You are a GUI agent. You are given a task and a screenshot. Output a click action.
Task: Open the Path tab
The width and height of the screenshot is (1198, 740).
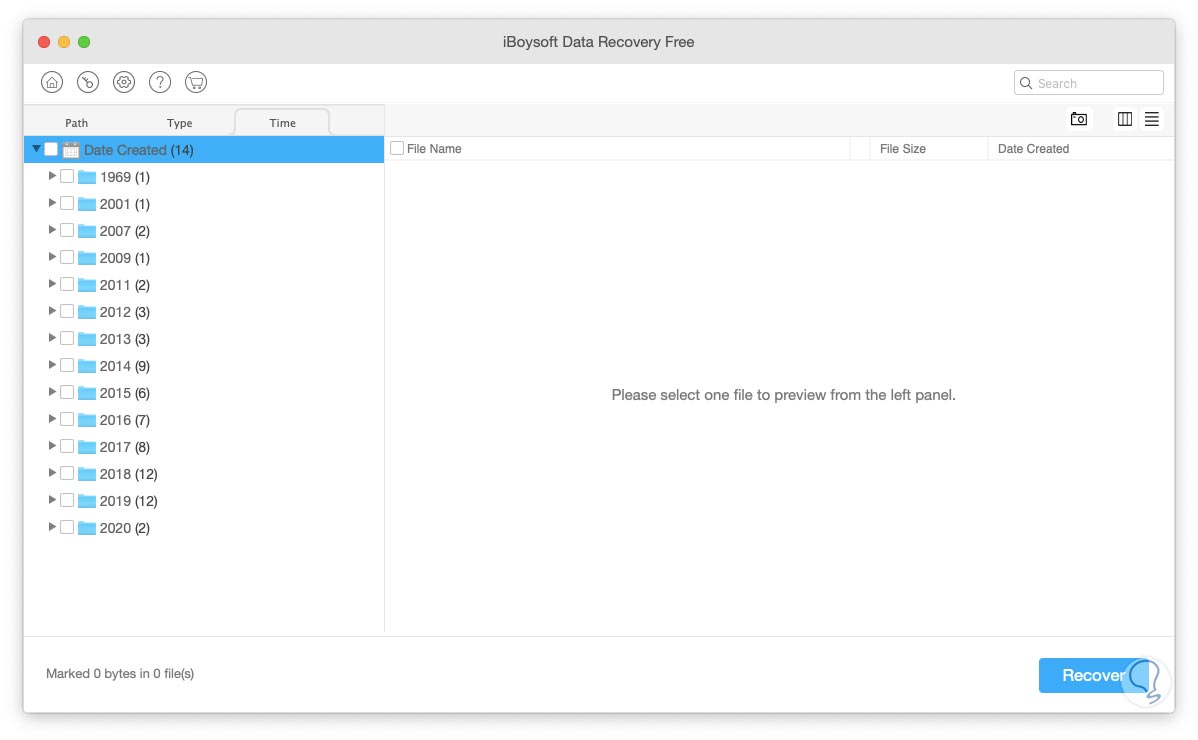point(76,123)
